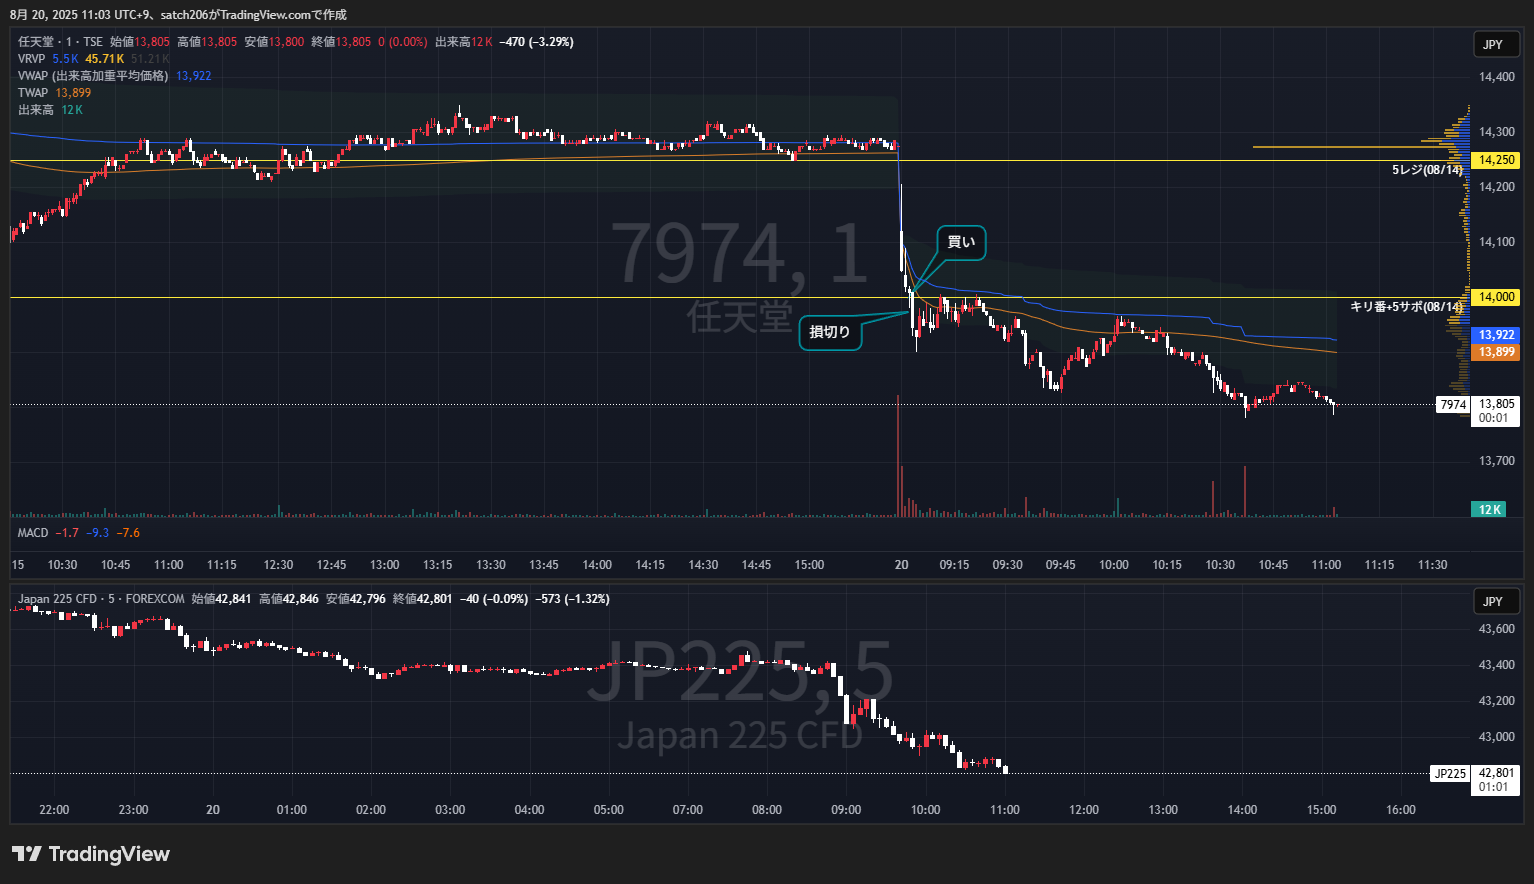Click the Japan 225 CFD · 5 · FOREXCOM title
Viewport: 1534px width, 884px height.
pyautogui.click(x=101, y=599)
